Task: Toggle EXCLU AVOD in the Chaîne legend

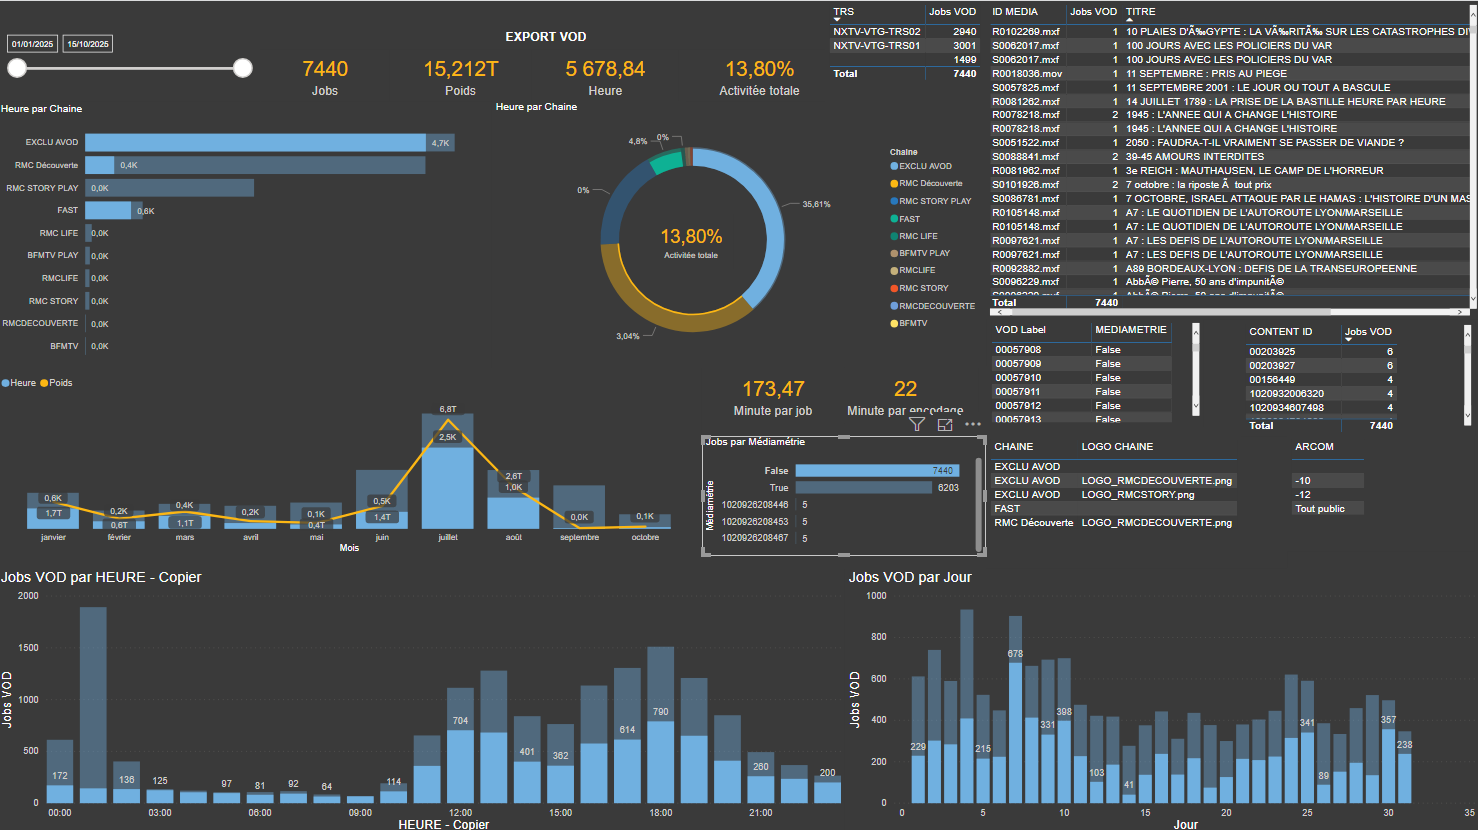Action: click(924, 166)
